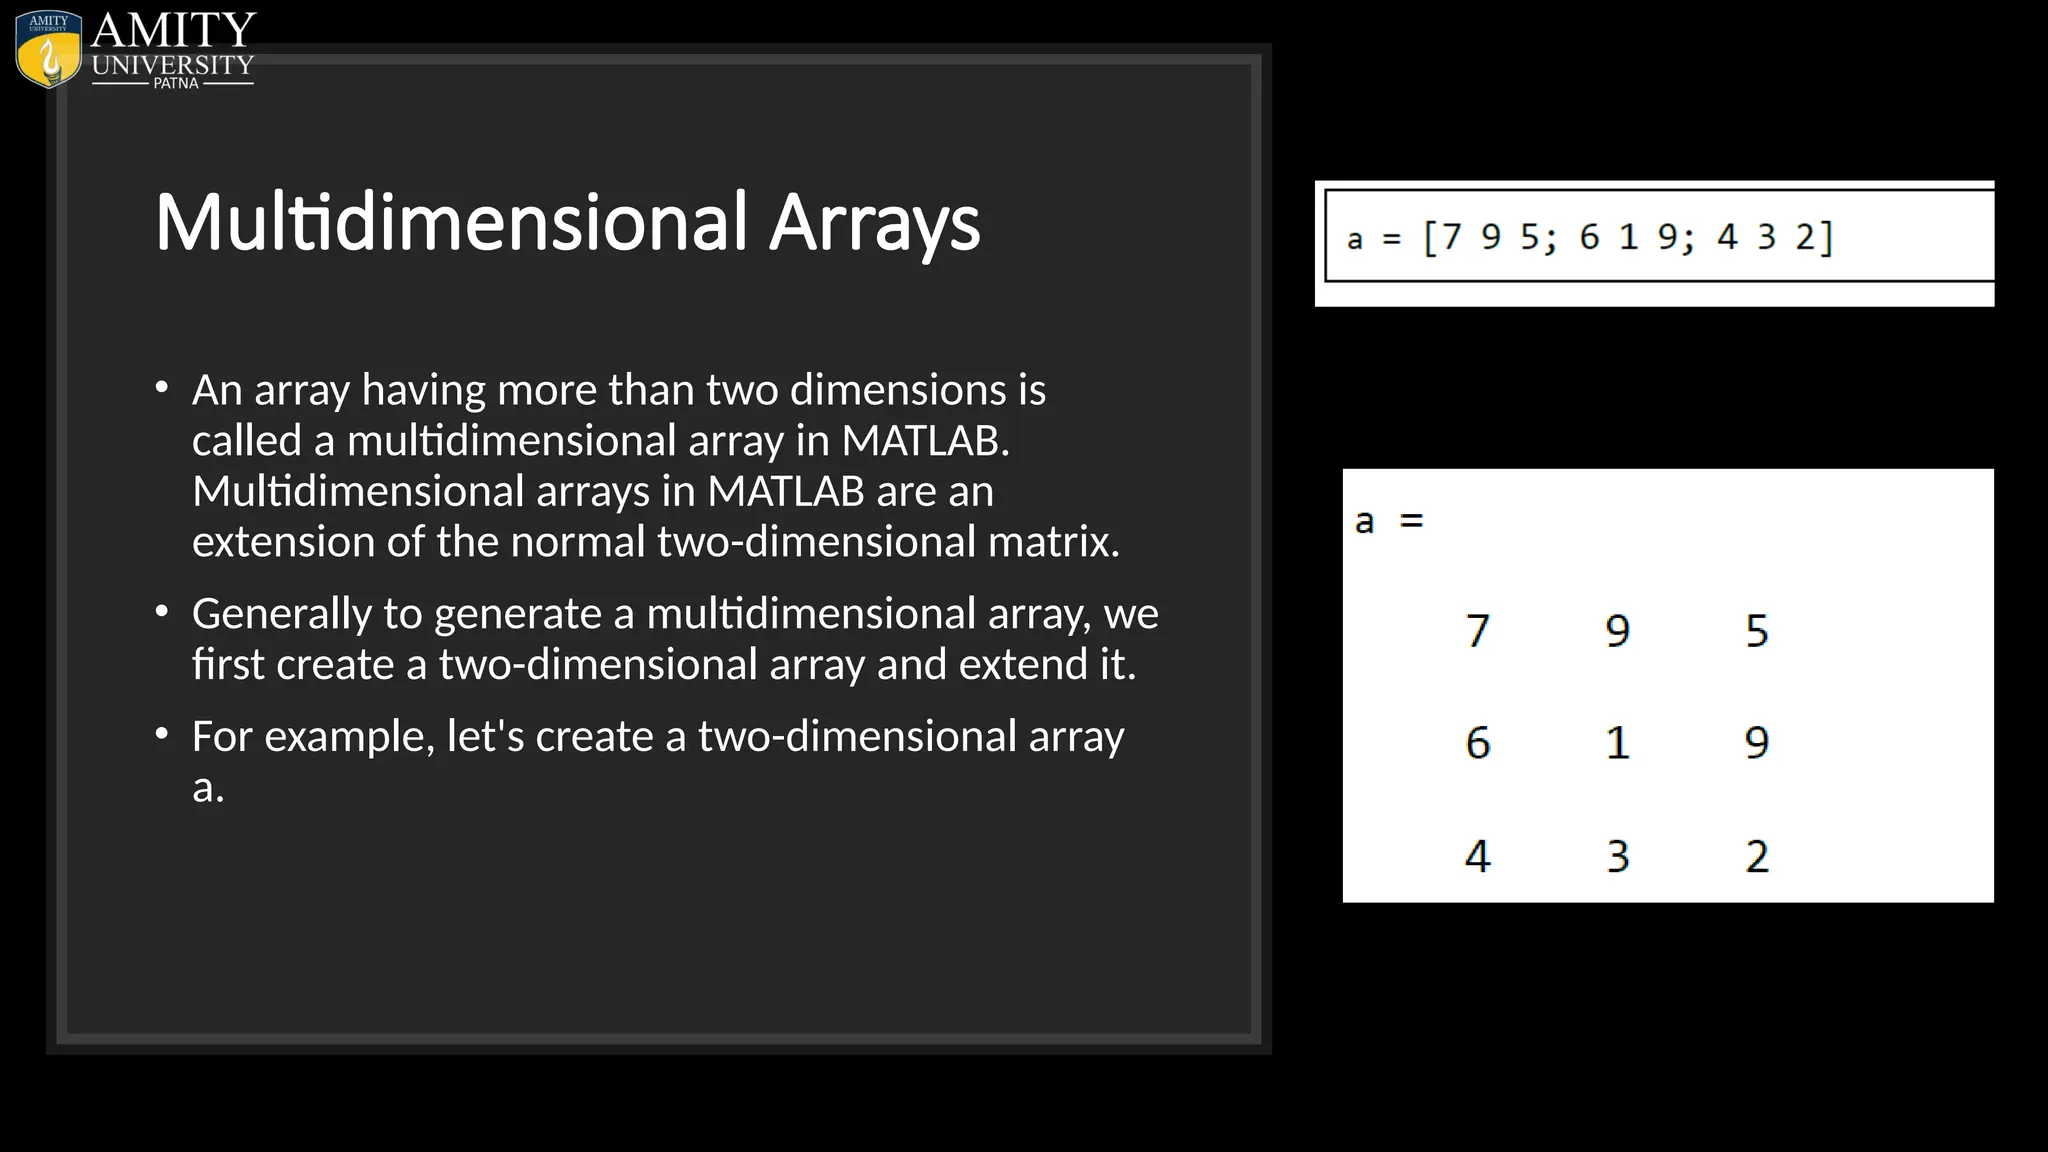Click the 7 in the output matrix

pos(1478,631)
